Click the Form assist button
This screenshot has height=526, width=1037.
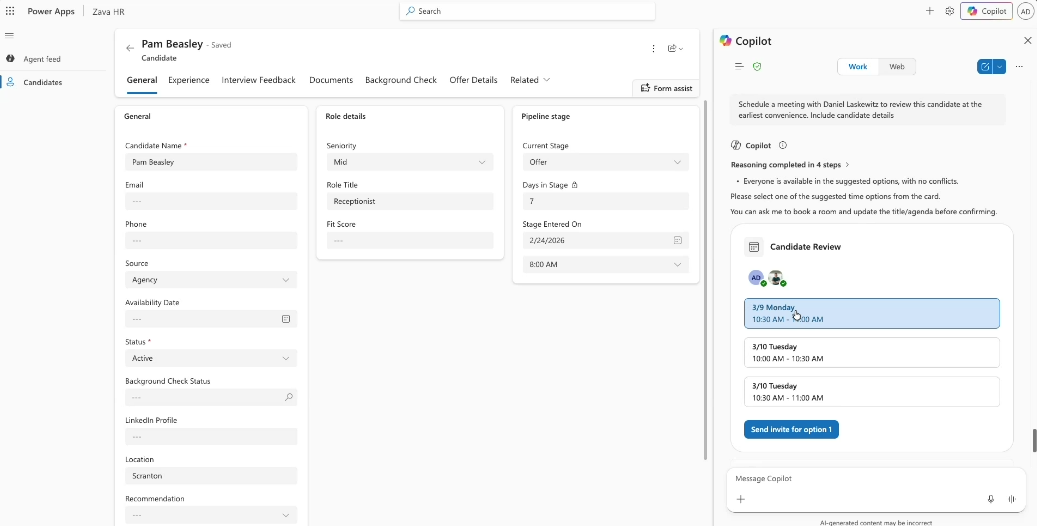point(666,88)
